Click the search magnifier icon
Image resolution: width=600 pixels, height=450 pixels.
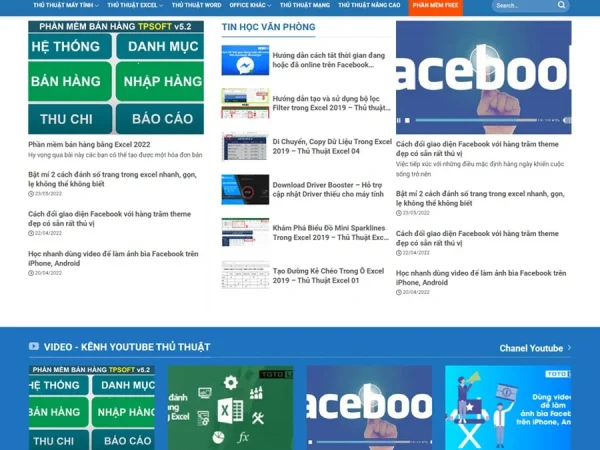click(x=561, y=5)
